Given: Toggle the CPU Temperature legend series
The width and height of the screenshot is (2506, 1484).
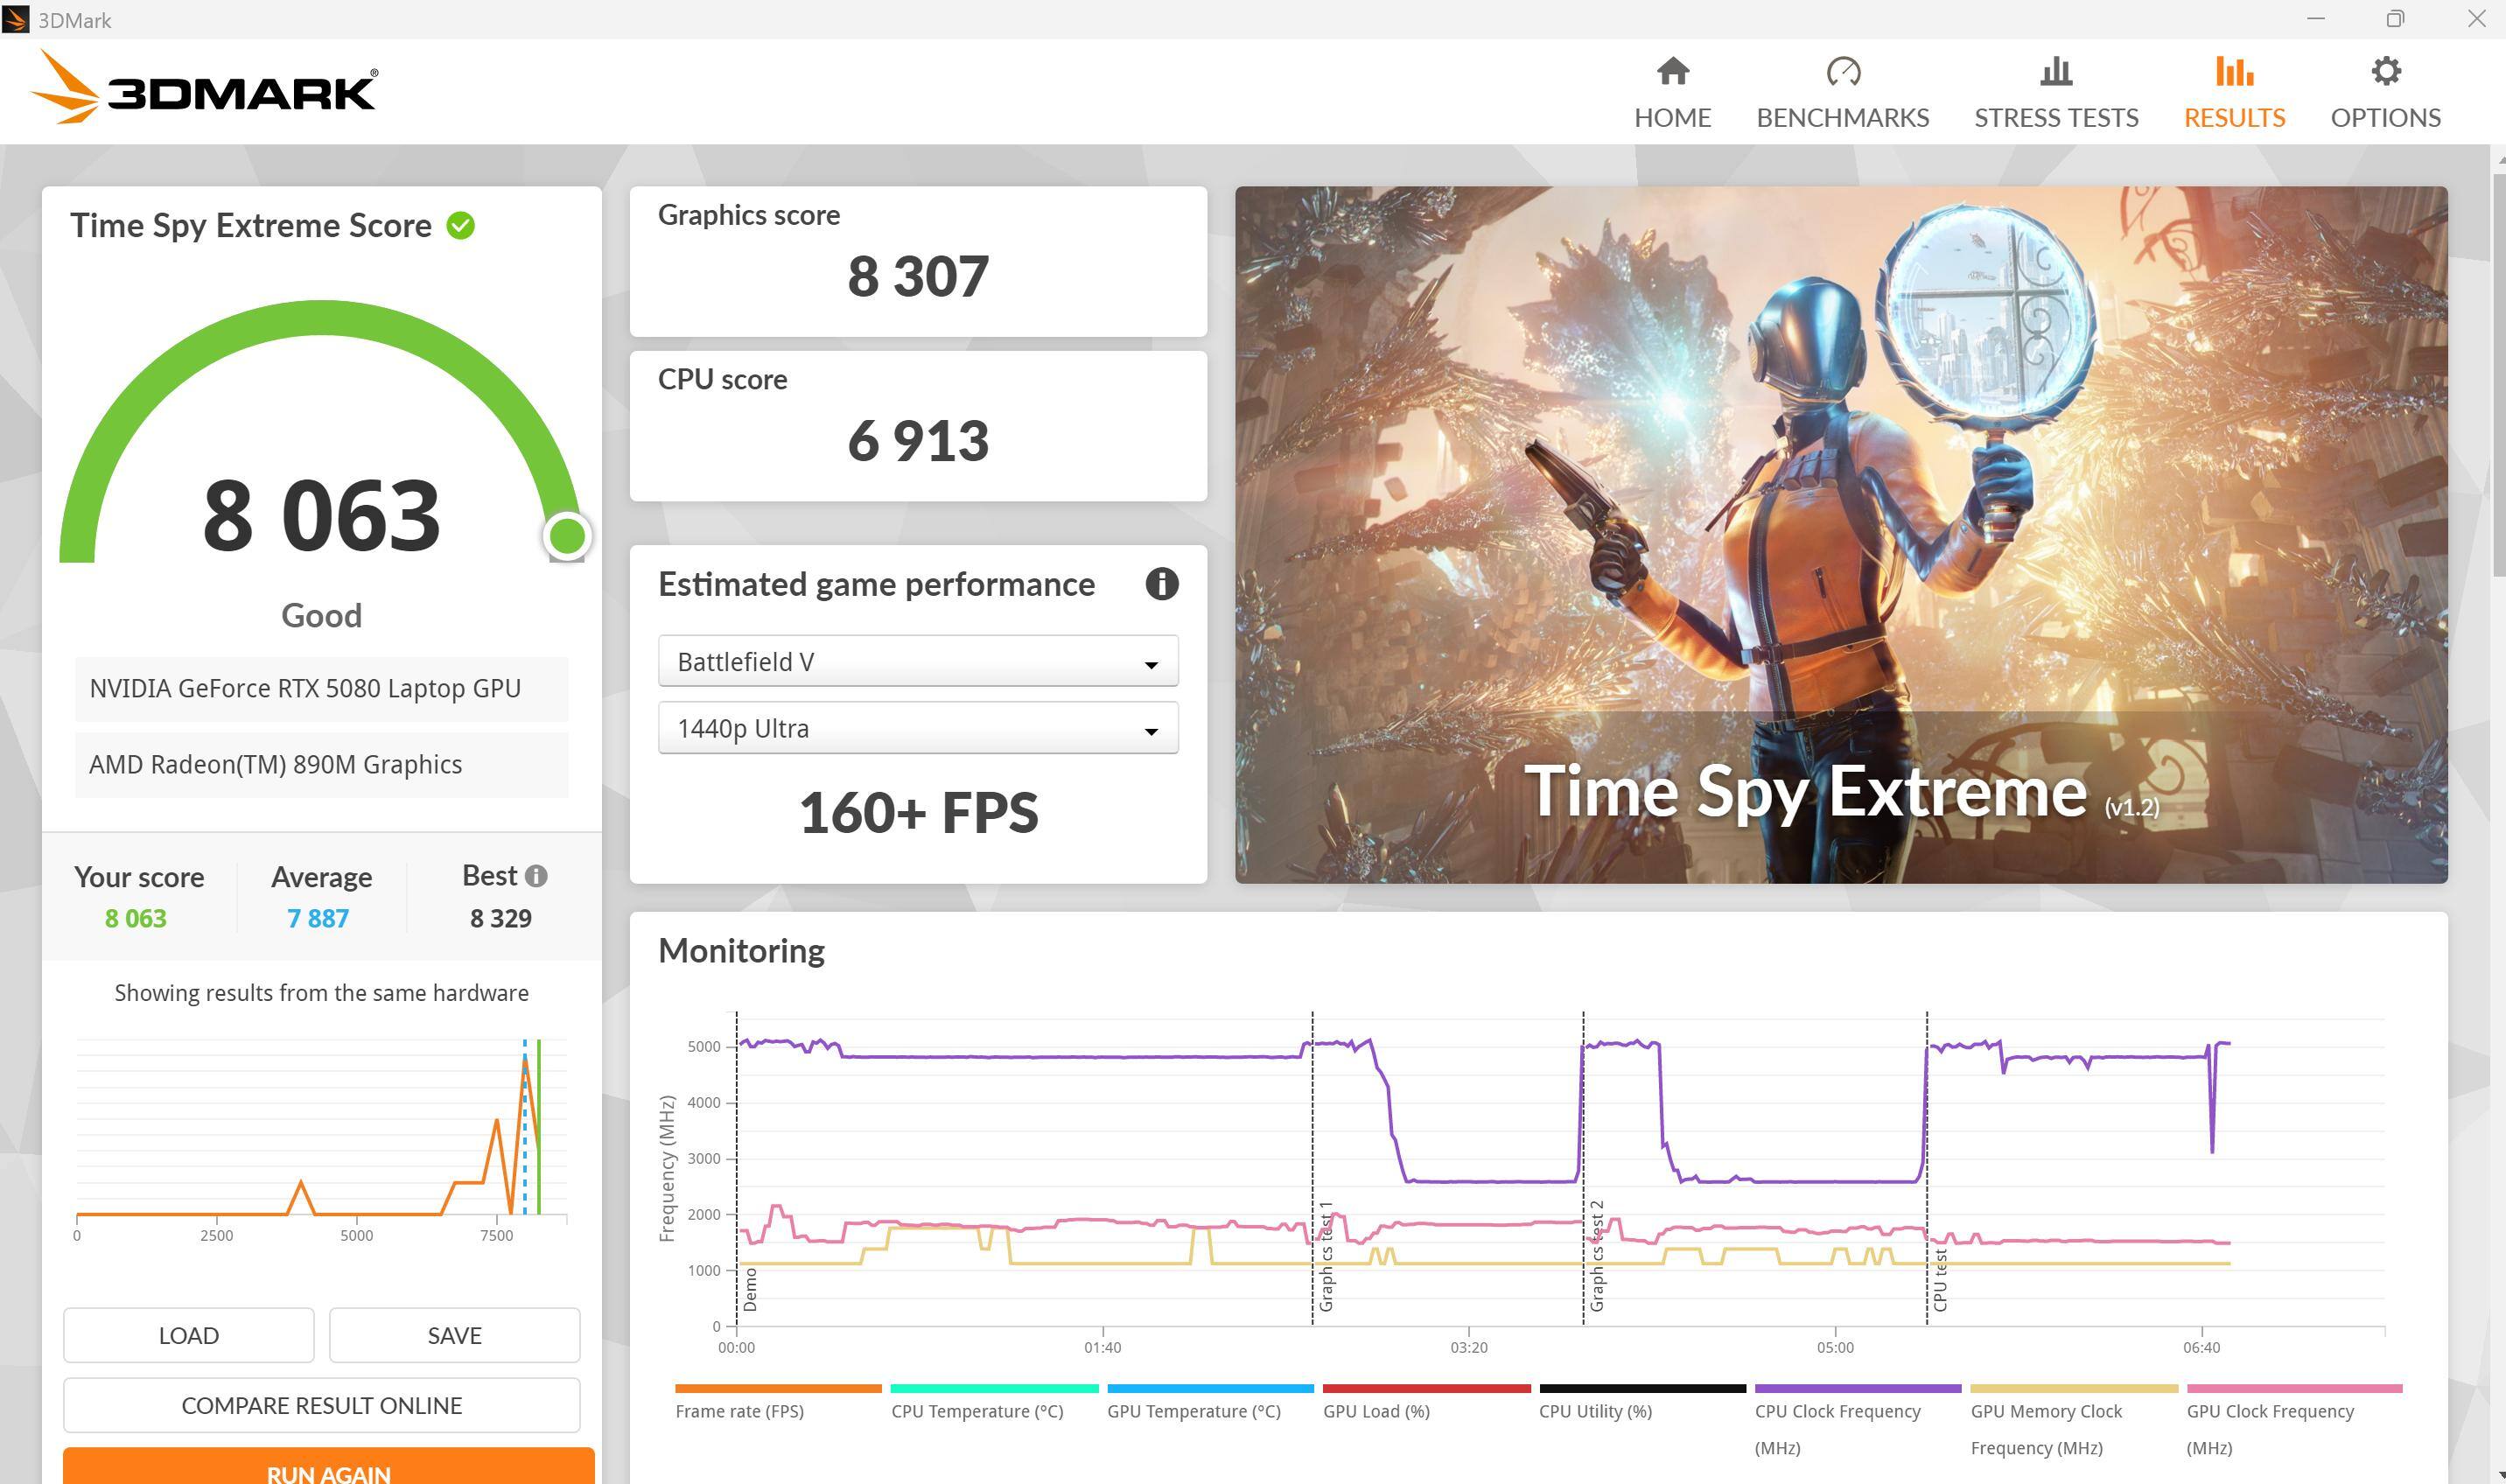Looking at the screenshot, I should tap(977, 1411).
